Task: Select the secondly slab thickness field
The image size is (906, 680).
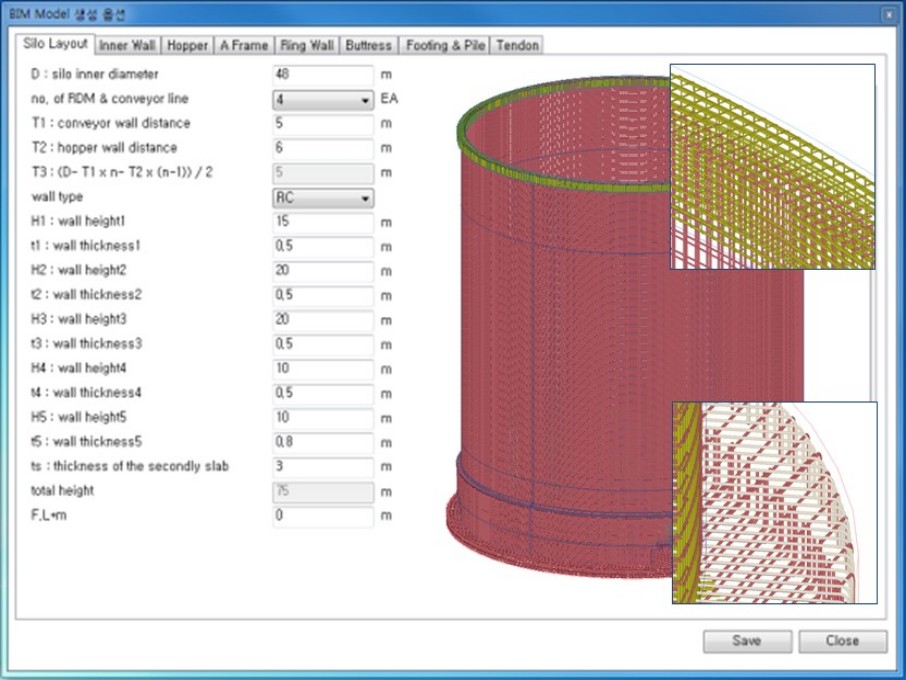Action: 322,467
